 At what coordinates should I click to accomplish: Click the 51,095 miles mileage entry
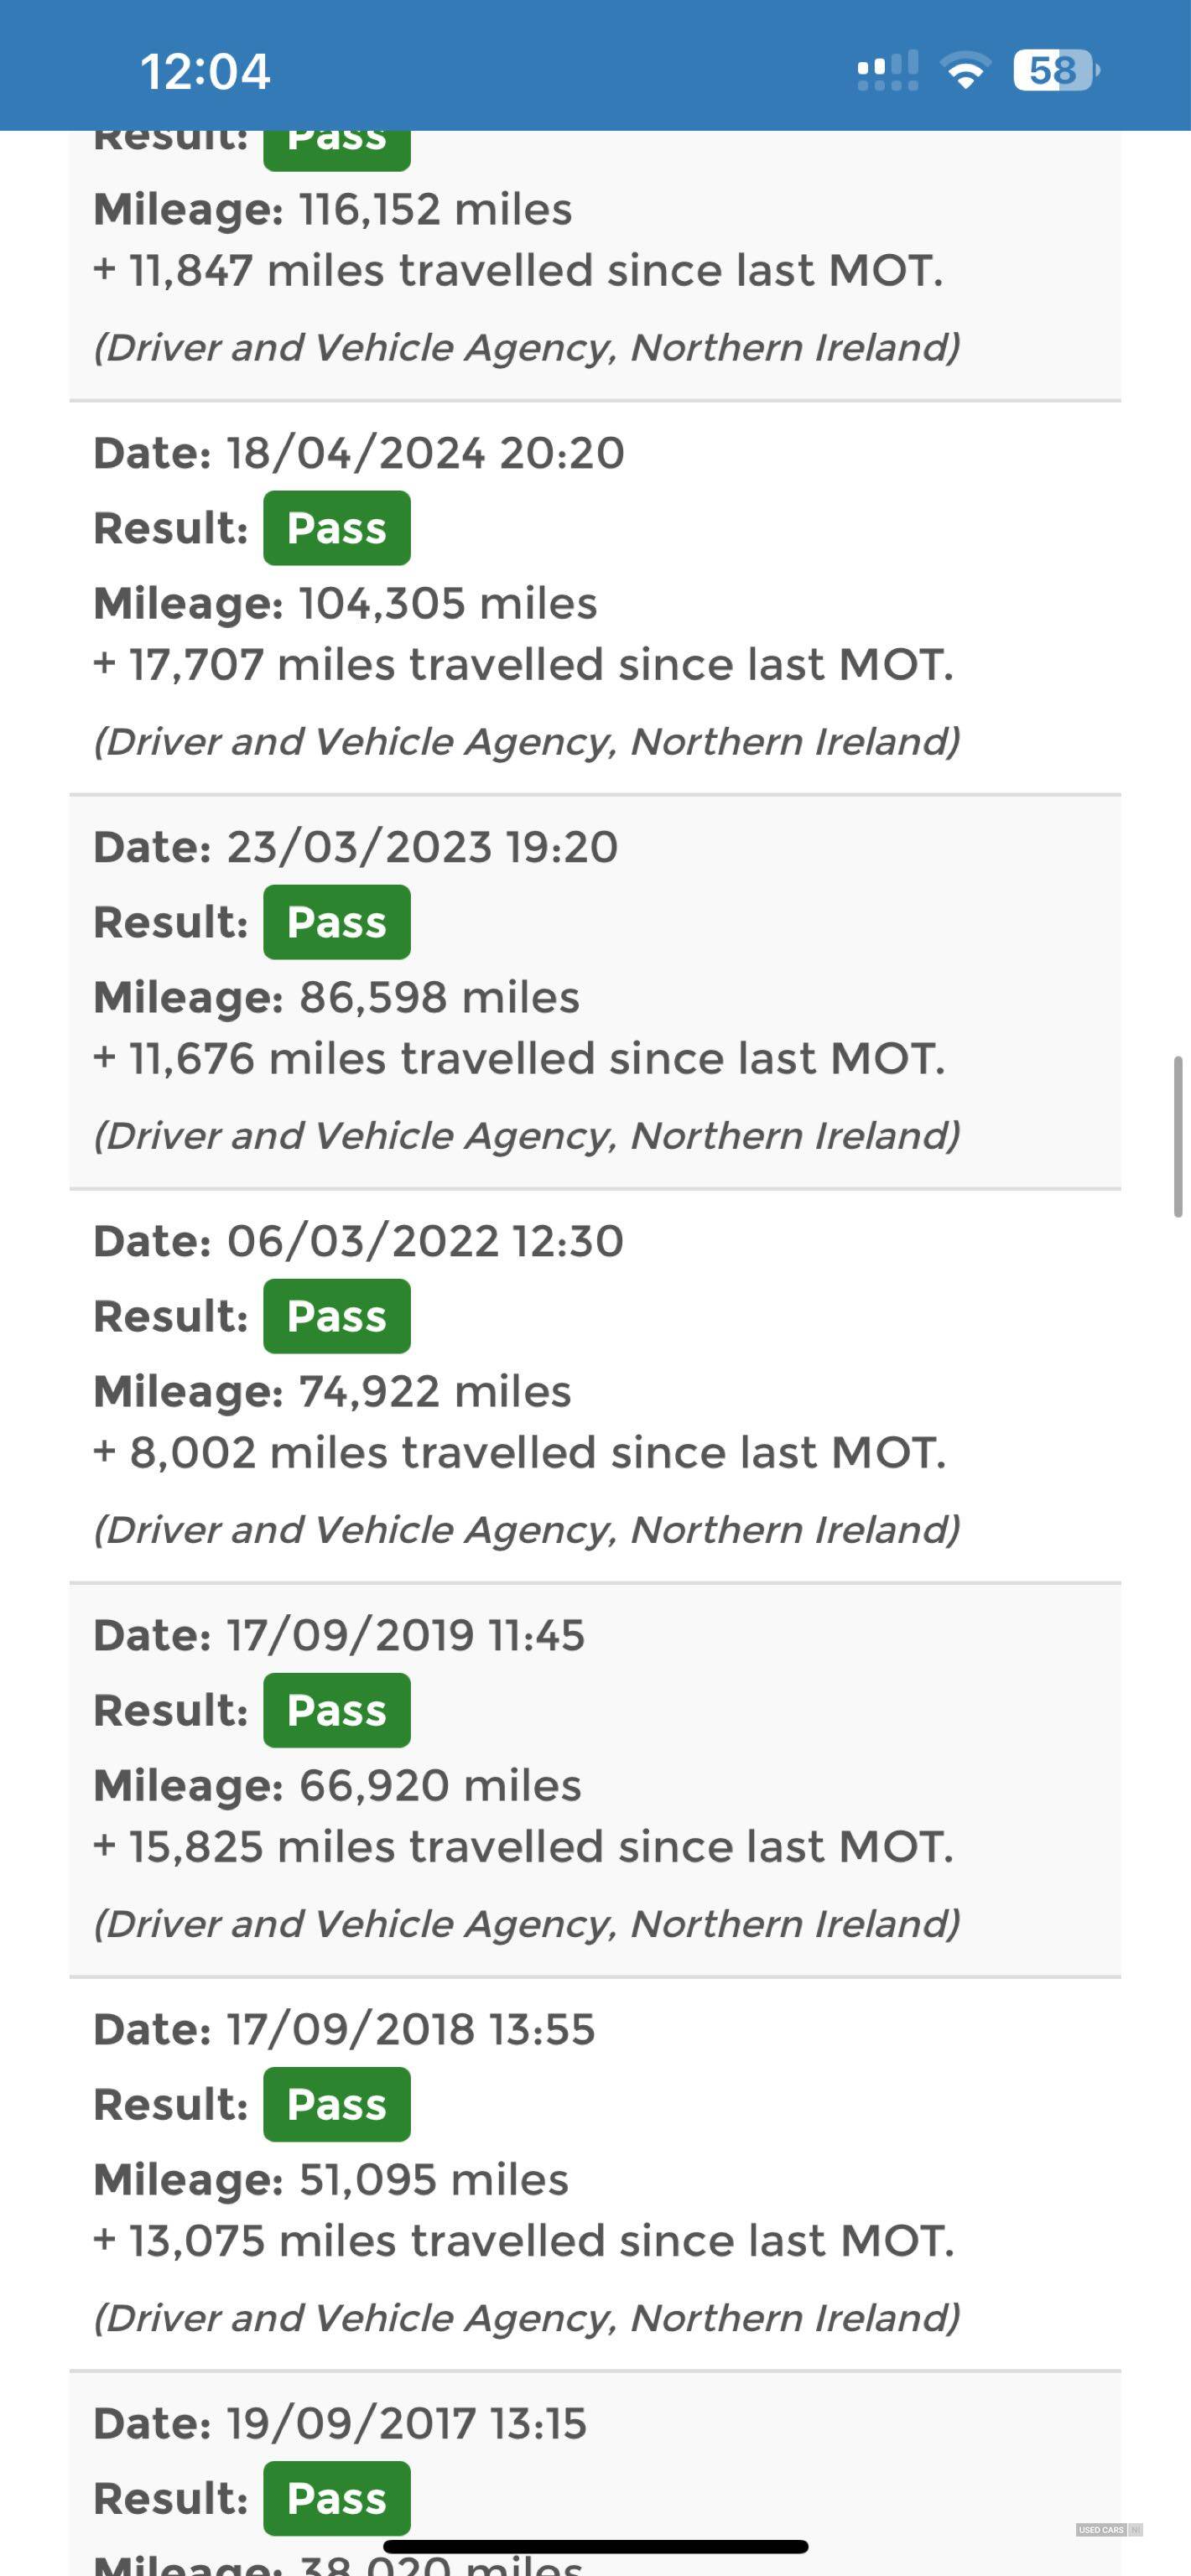pyautogui.click(x=434, y=2180)
